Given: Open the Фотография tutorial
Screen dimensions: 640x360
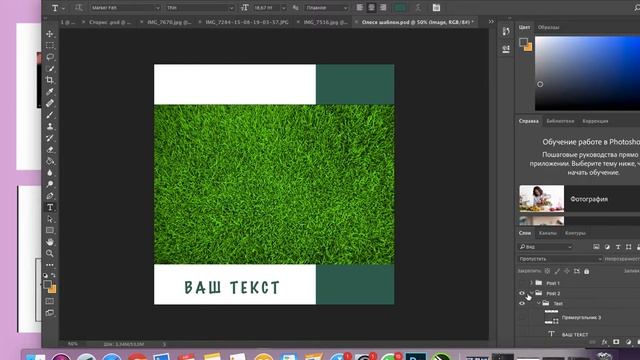Looking at the screenshot, I should point(580,199).
